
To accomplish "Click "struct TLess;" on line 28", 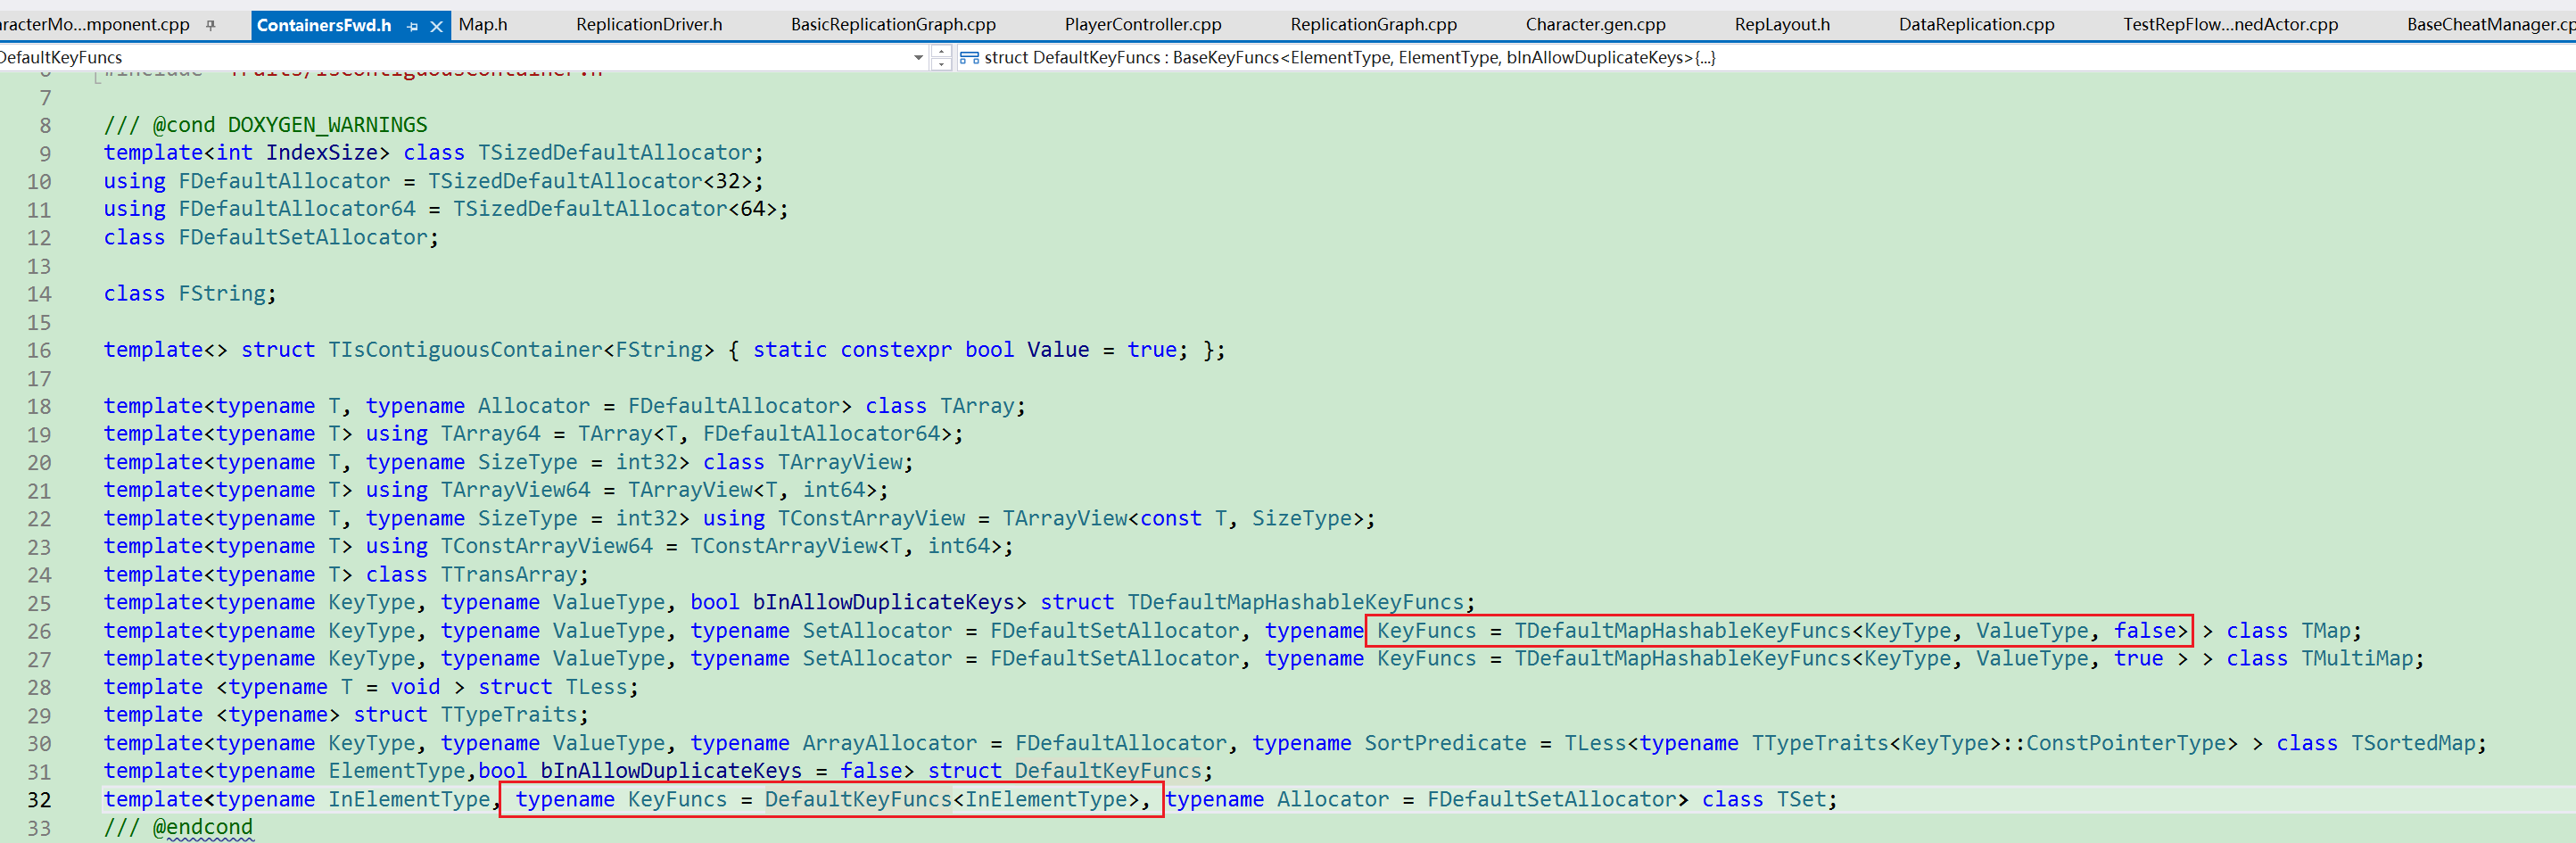I will (x=558, y=687).
